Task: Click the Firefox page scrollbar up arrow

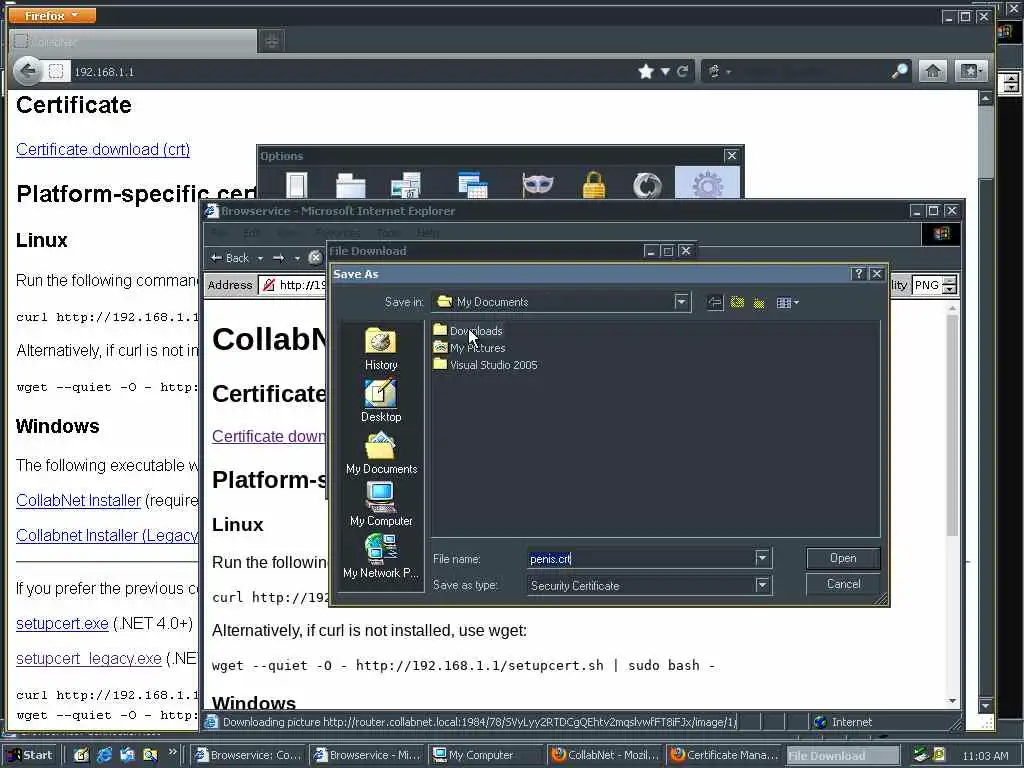Action: click(986, 98)
